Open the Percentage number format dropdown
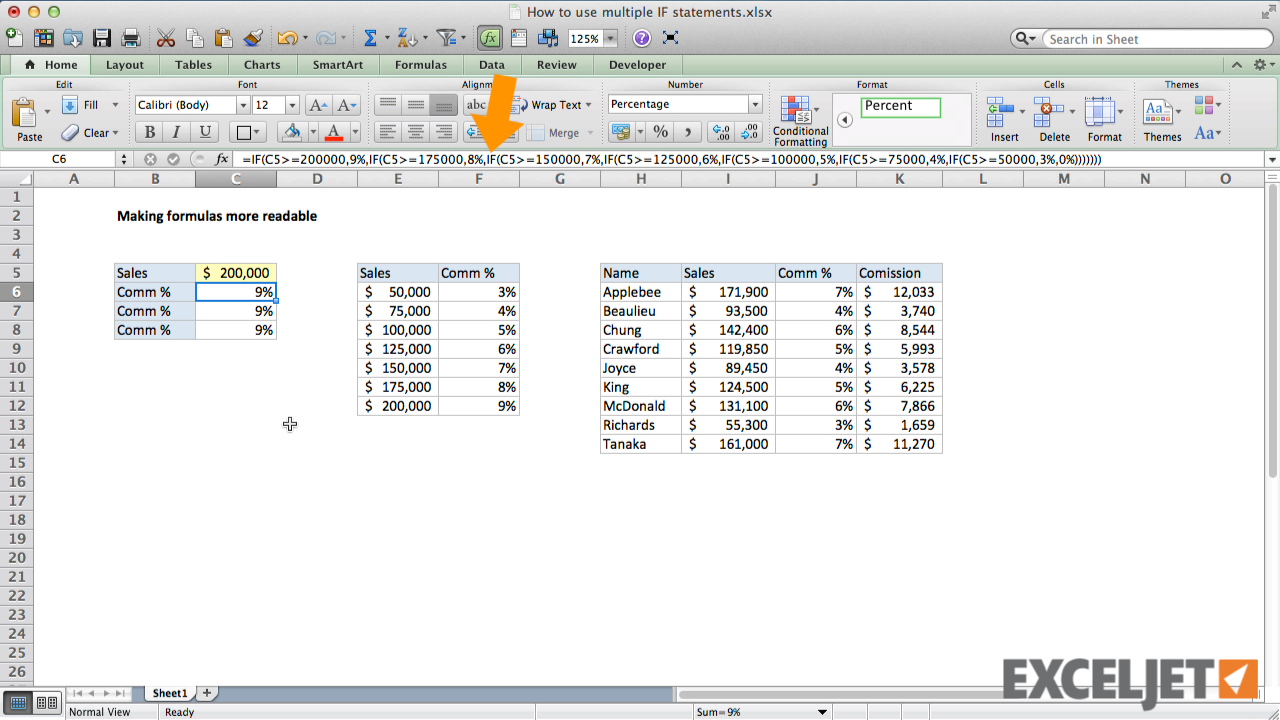The width and height of the screenshot is (1280, 720). [755, 104]
